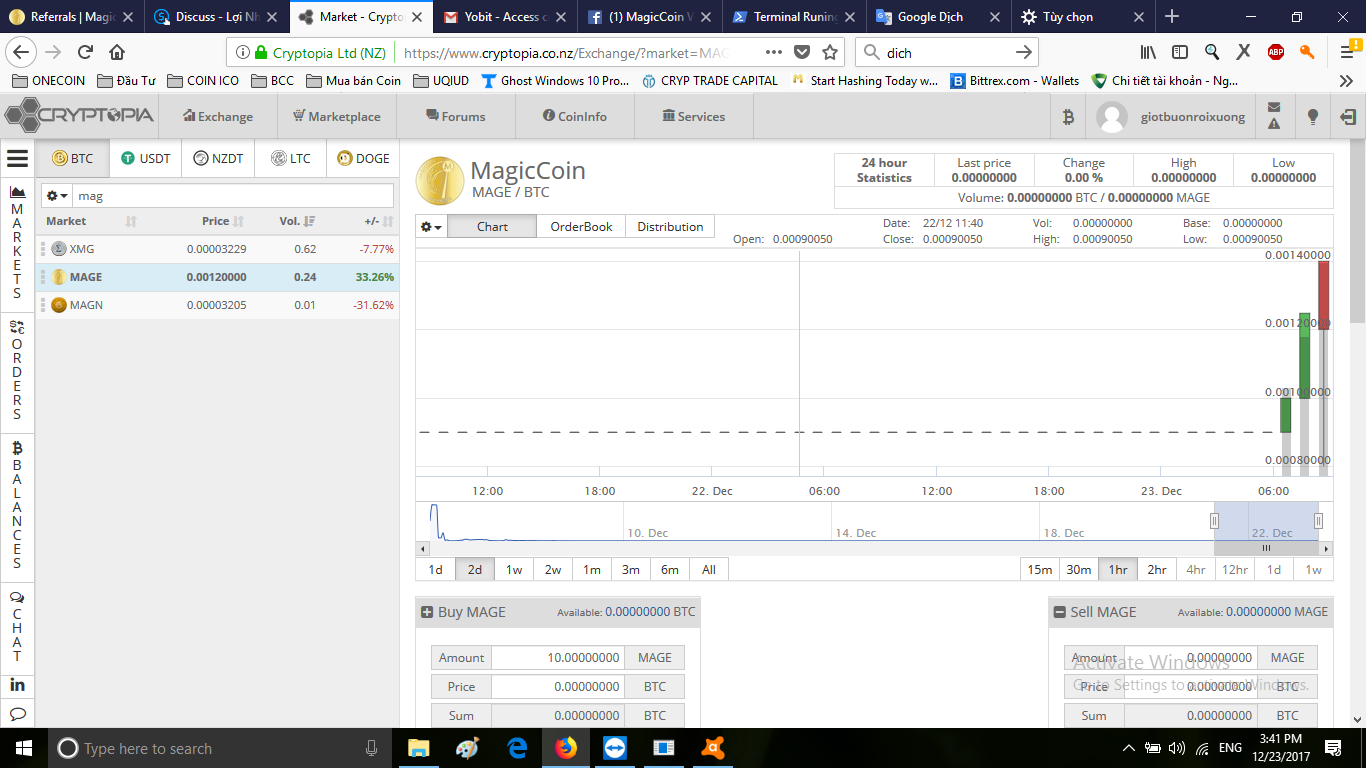Click the Adblock Plus extension icon
The width and height of the screenshot is (1366, 768).
tap(1276, 52)
